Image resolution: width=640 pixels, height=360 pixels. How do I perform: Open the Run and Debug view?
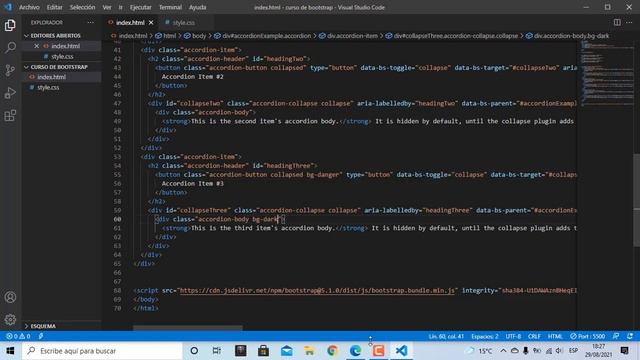[x=10, y=93]
